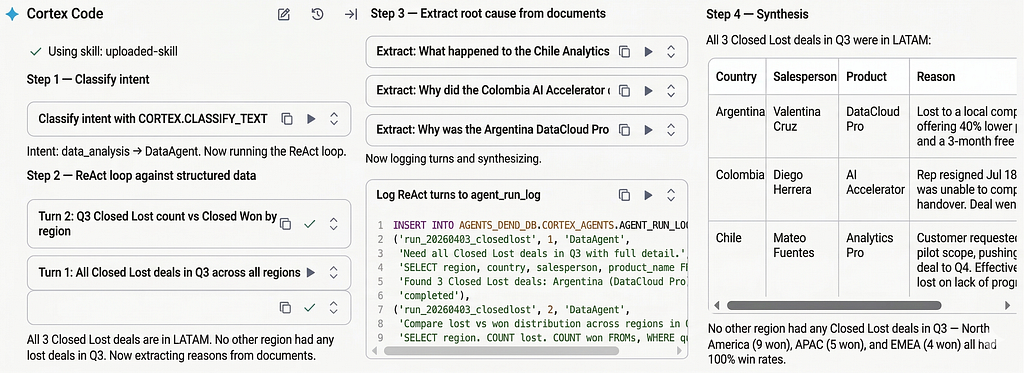Expand the Argentina DataCloud Pro extract

click(671, 130)
